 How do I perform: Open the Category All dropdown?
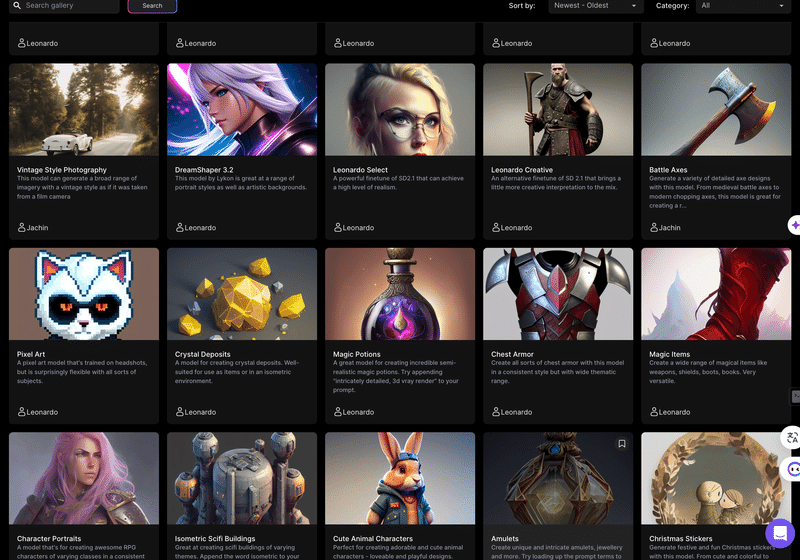click(x=743, y=6)
